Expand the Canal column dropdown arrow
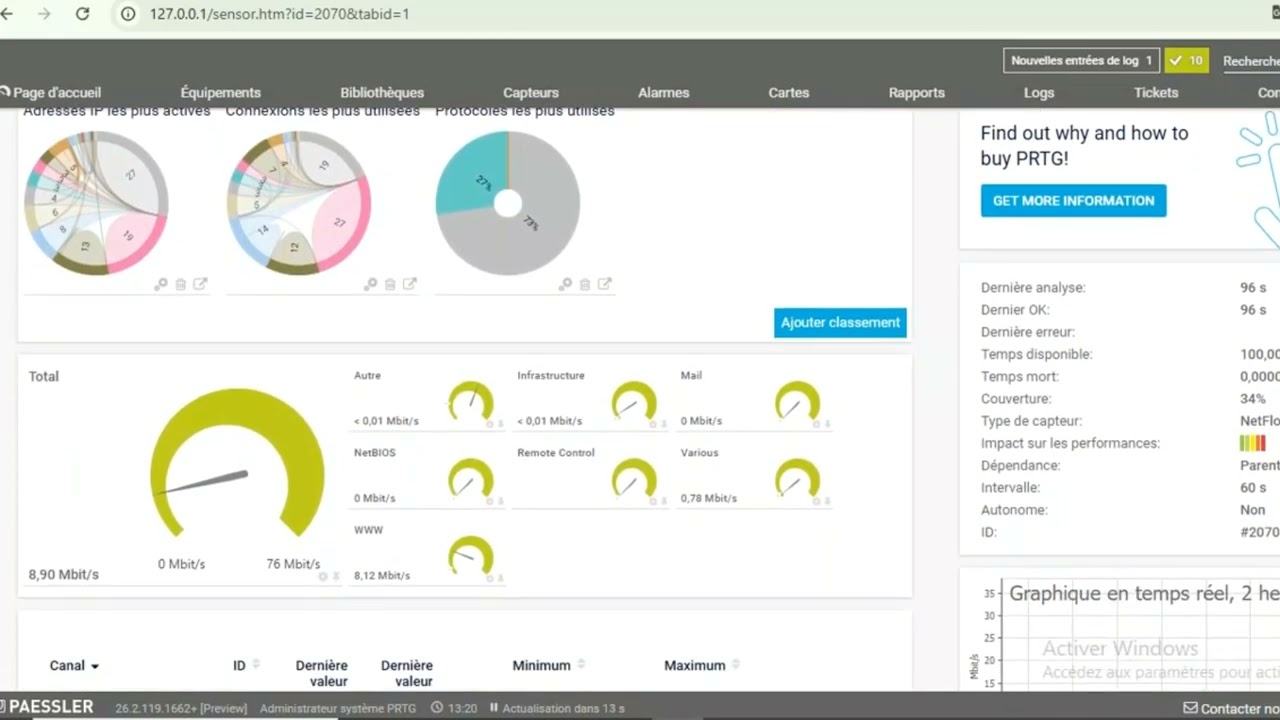1280x720 pixels. pyautogui.click(x=95, y=666)
